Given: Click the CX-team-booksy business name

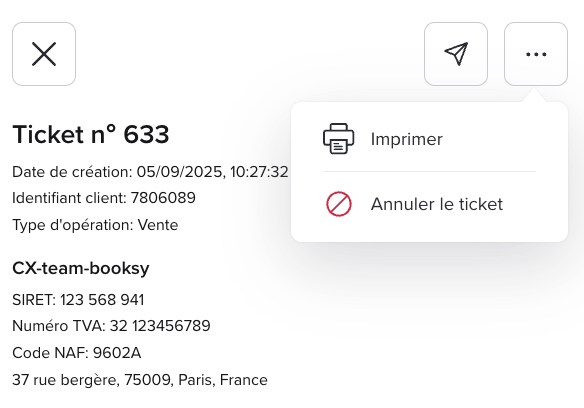Looking at the screenshot, I should [x=81, y=268].
